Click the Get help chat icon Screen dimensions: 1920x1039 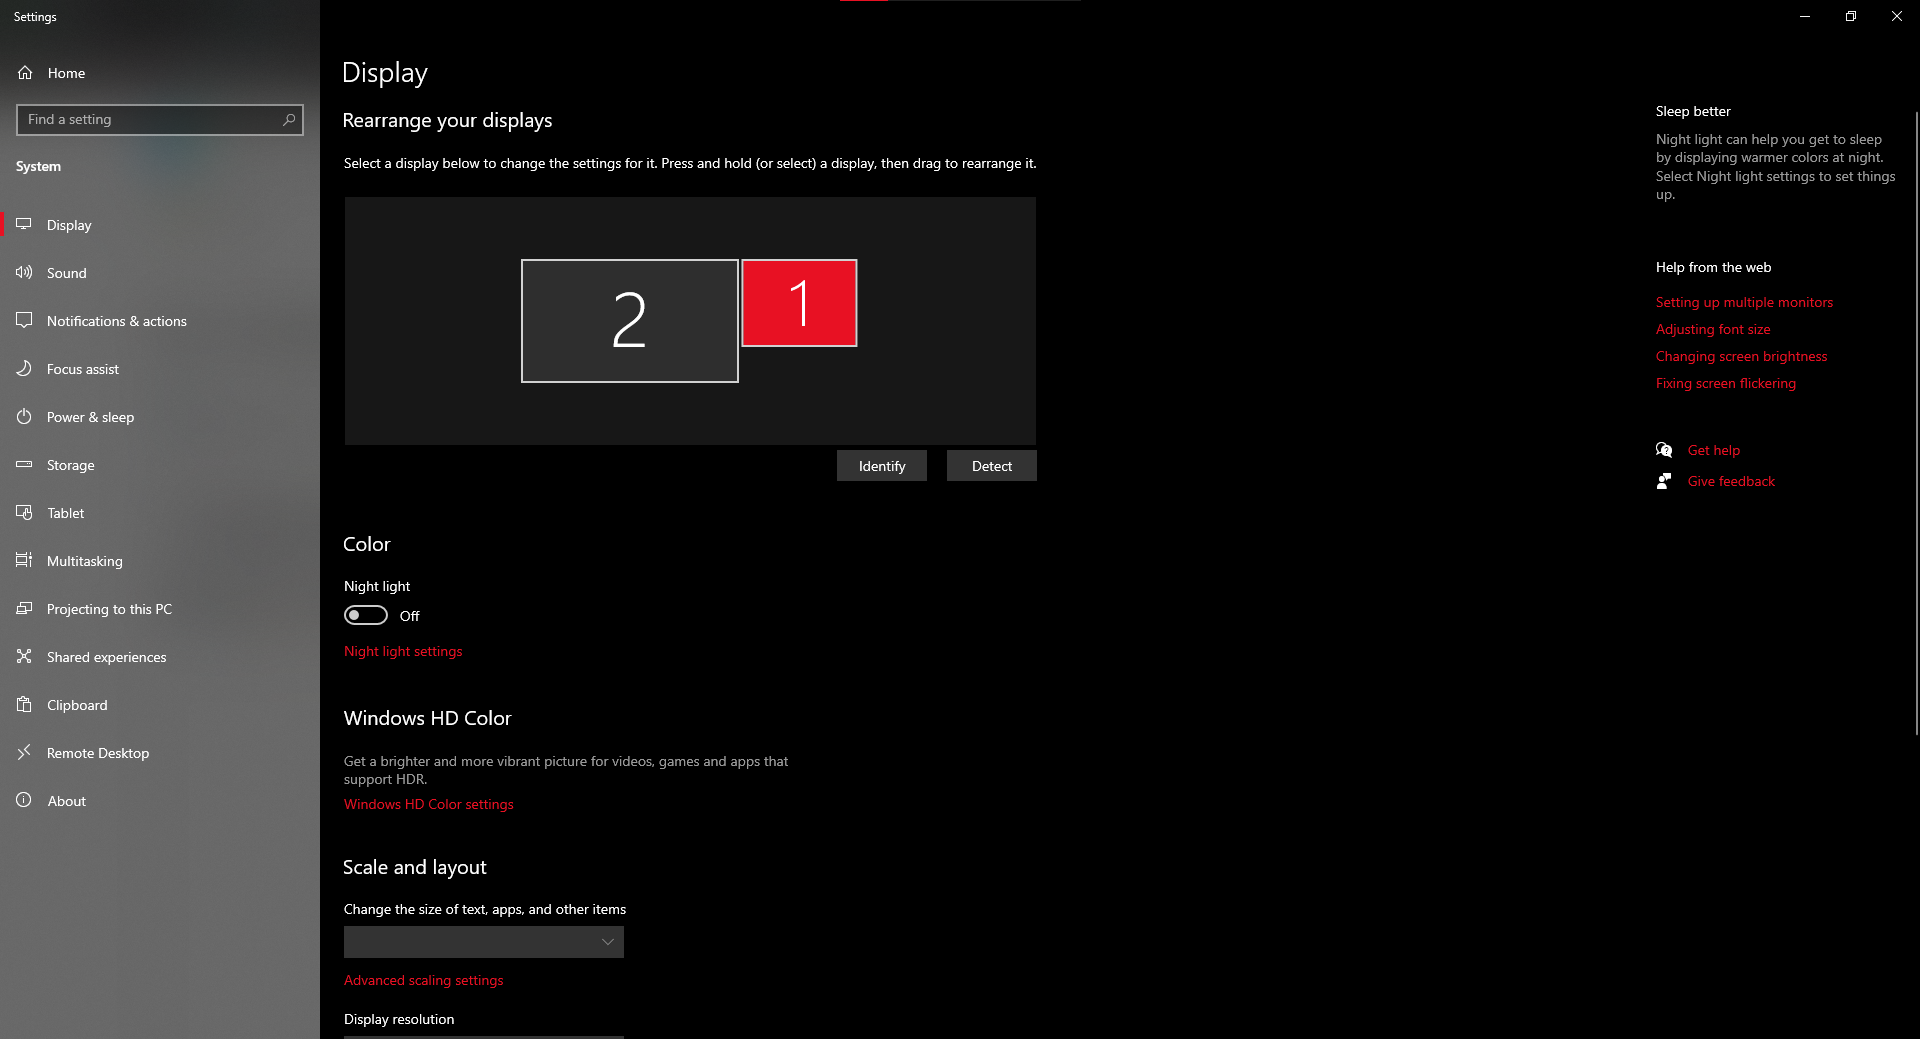[x=1664, y=450]
